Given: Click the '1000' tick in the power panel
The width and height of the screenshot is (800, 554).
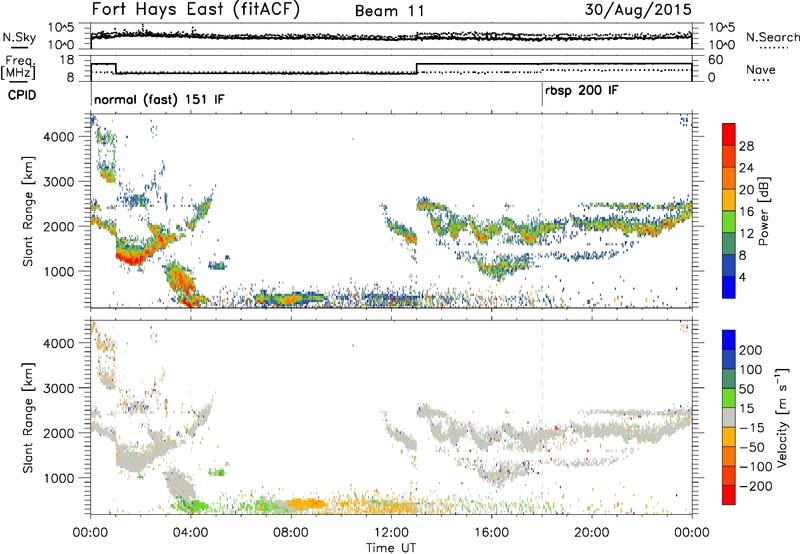Looking at the screenshot, I should [x=59, y=271].
